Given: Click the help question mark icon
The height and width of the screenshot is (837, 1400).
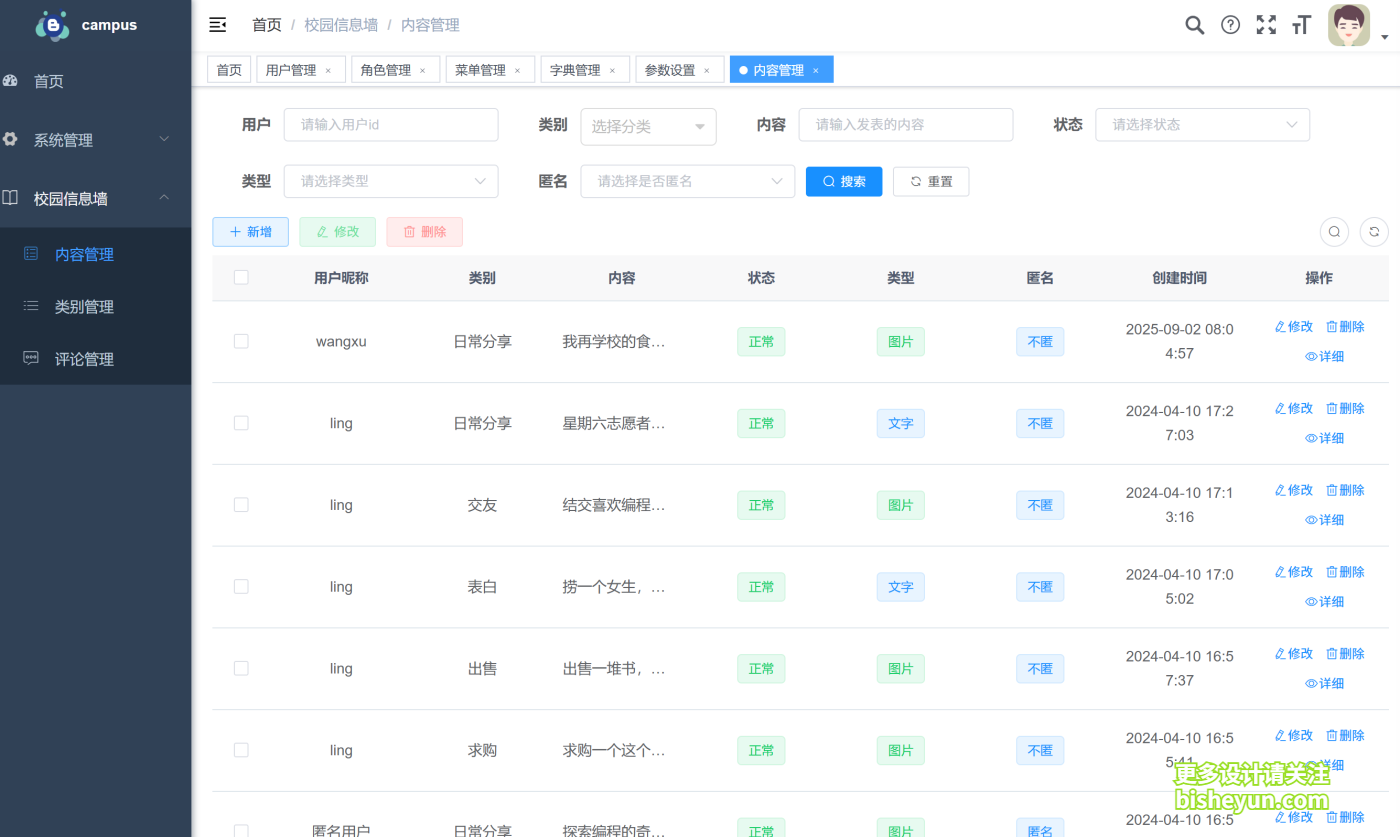Looking at the screenshot, I should pyautogui.click(x=1230, y=25).
